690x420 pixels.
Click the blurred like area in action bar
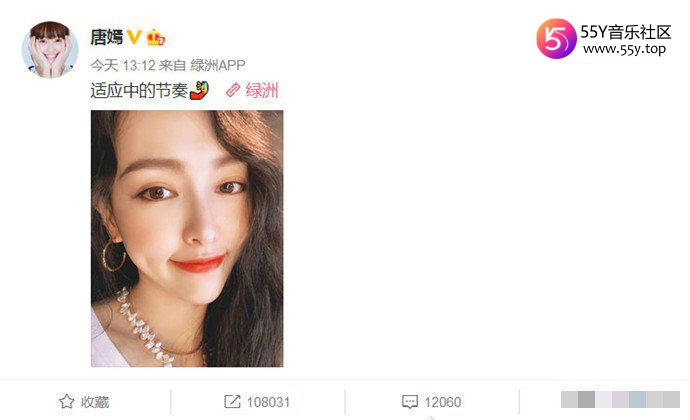coord(620,400)
